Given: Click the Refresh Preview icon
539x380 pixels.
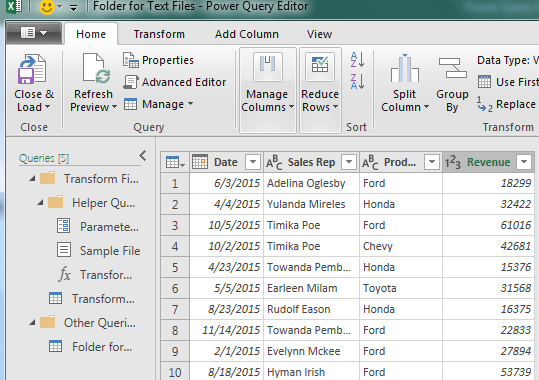Looking at the screenshot, I should coord(96,69).
